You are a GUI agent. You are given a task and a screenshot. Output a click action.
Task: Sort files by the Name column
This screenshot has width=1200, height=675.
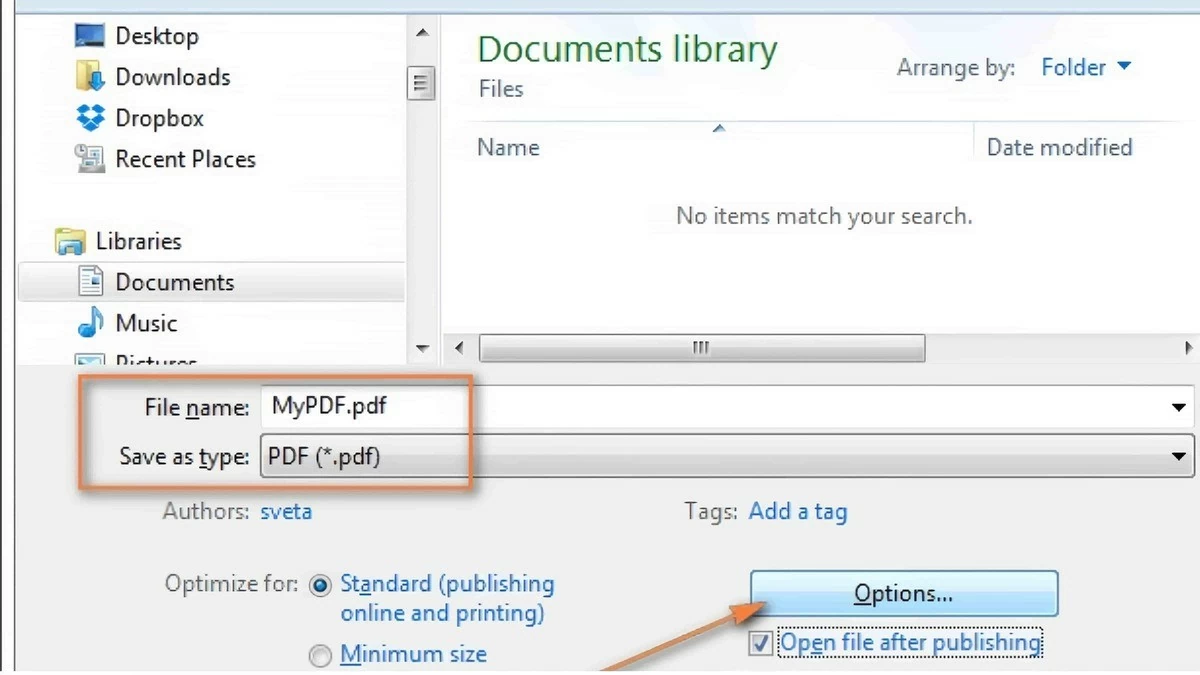coord(508,146)
